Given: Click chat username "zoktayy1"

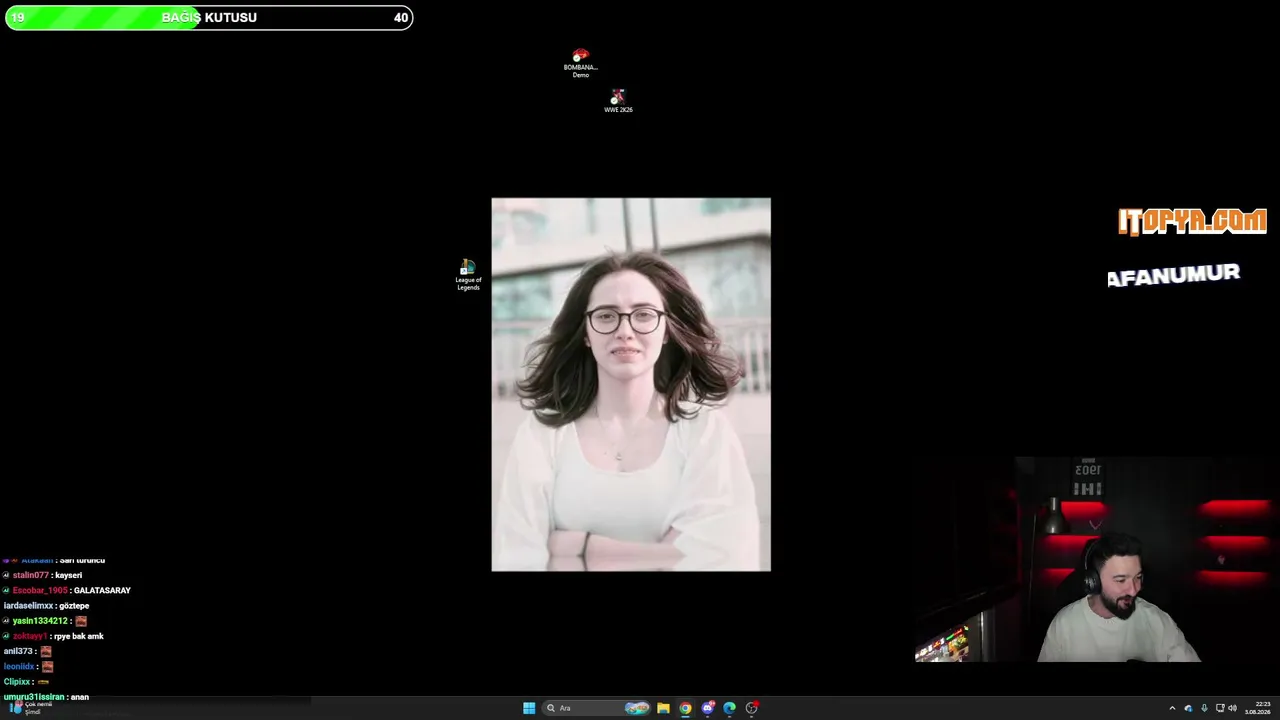Looking at the screenshot, I should [x=30, y=636].
